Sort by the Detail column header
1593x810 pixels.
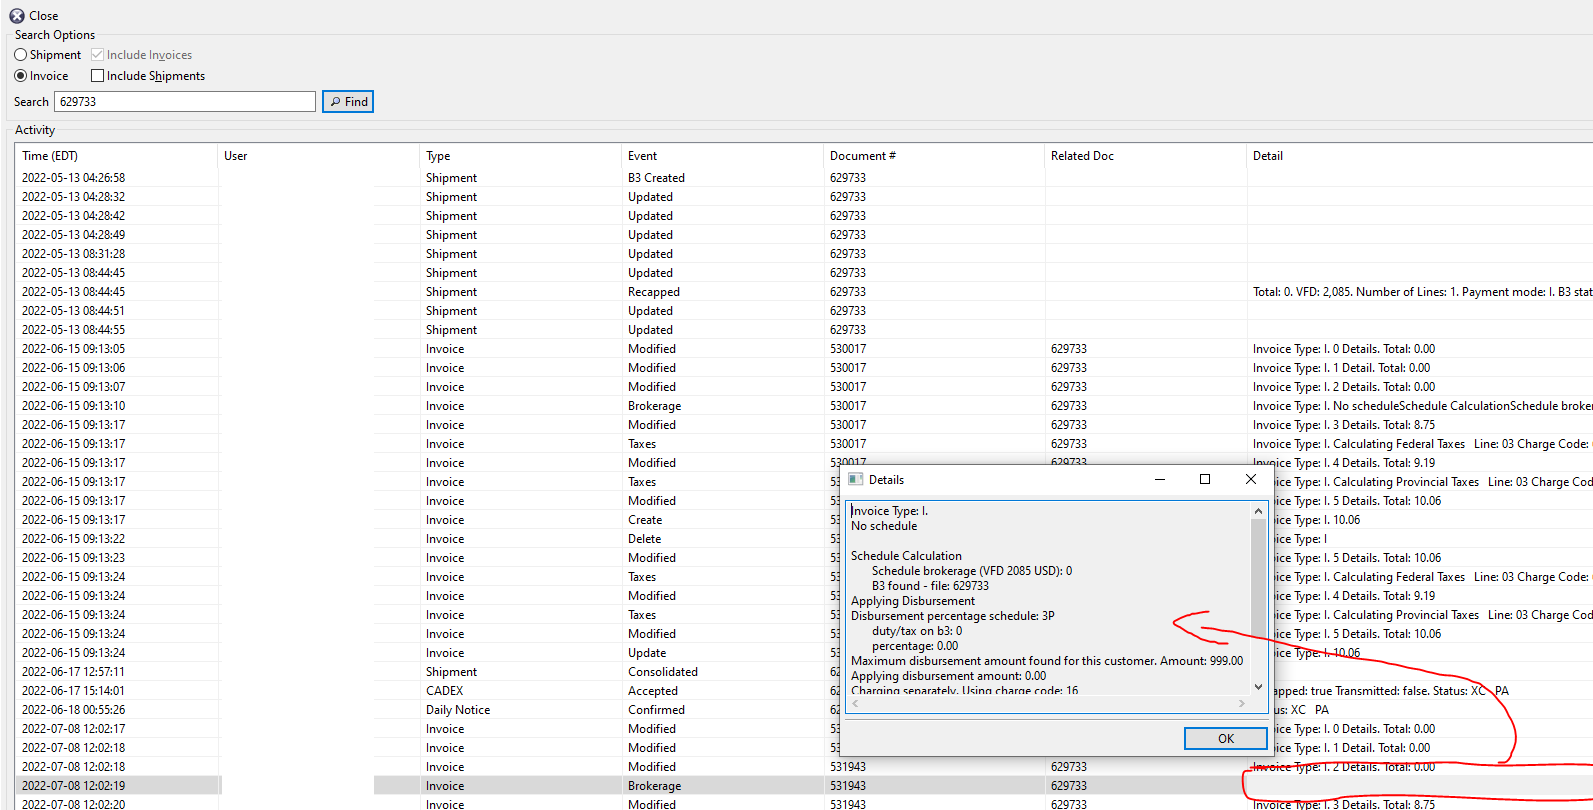(1420, 156)
